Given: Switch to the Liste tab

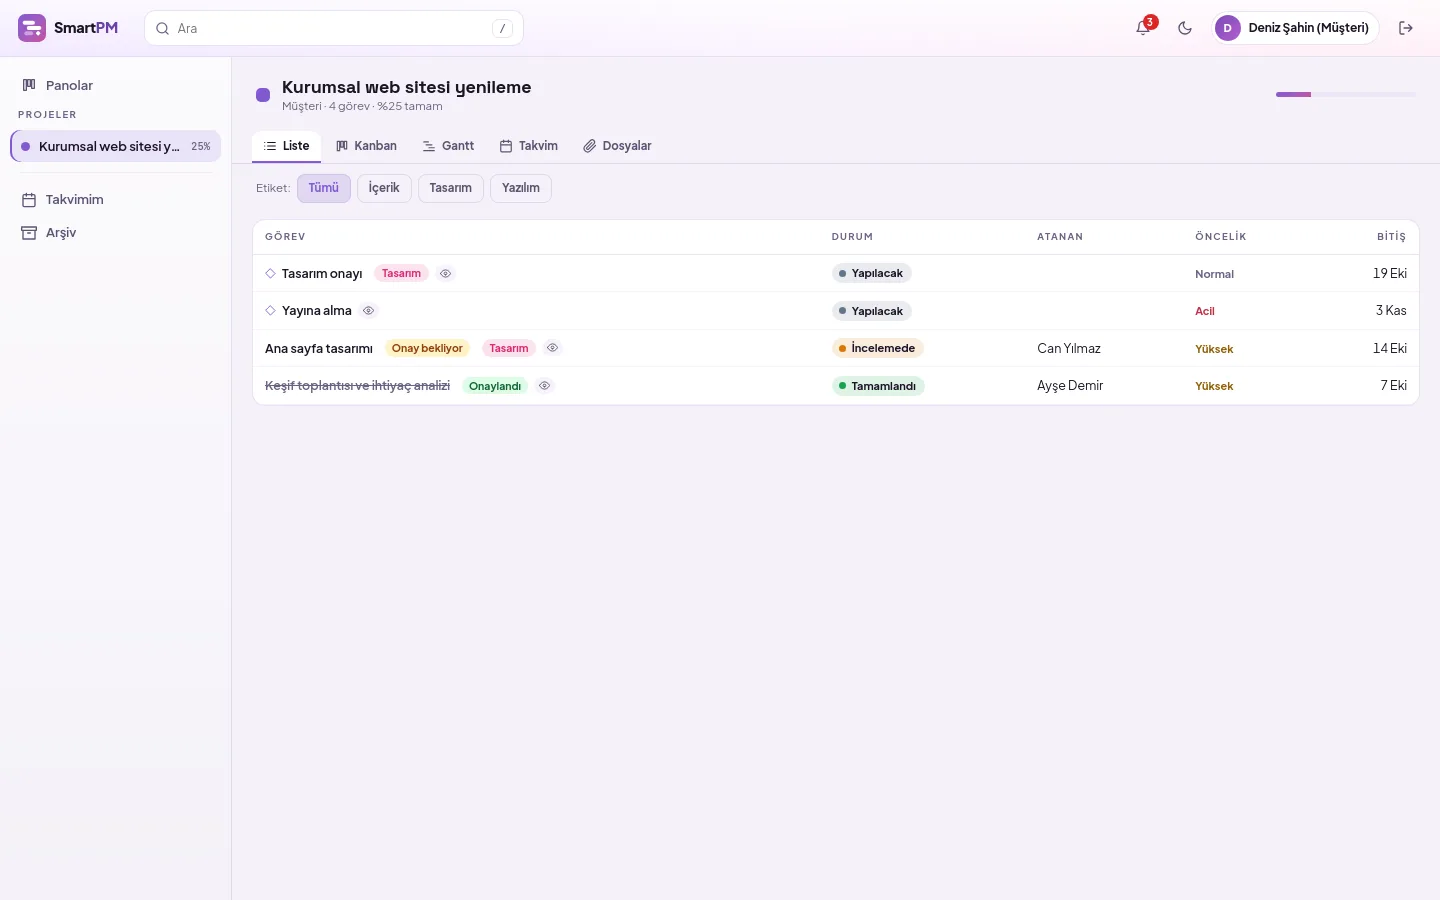Looking at the screenshot, I should point(286,146).
